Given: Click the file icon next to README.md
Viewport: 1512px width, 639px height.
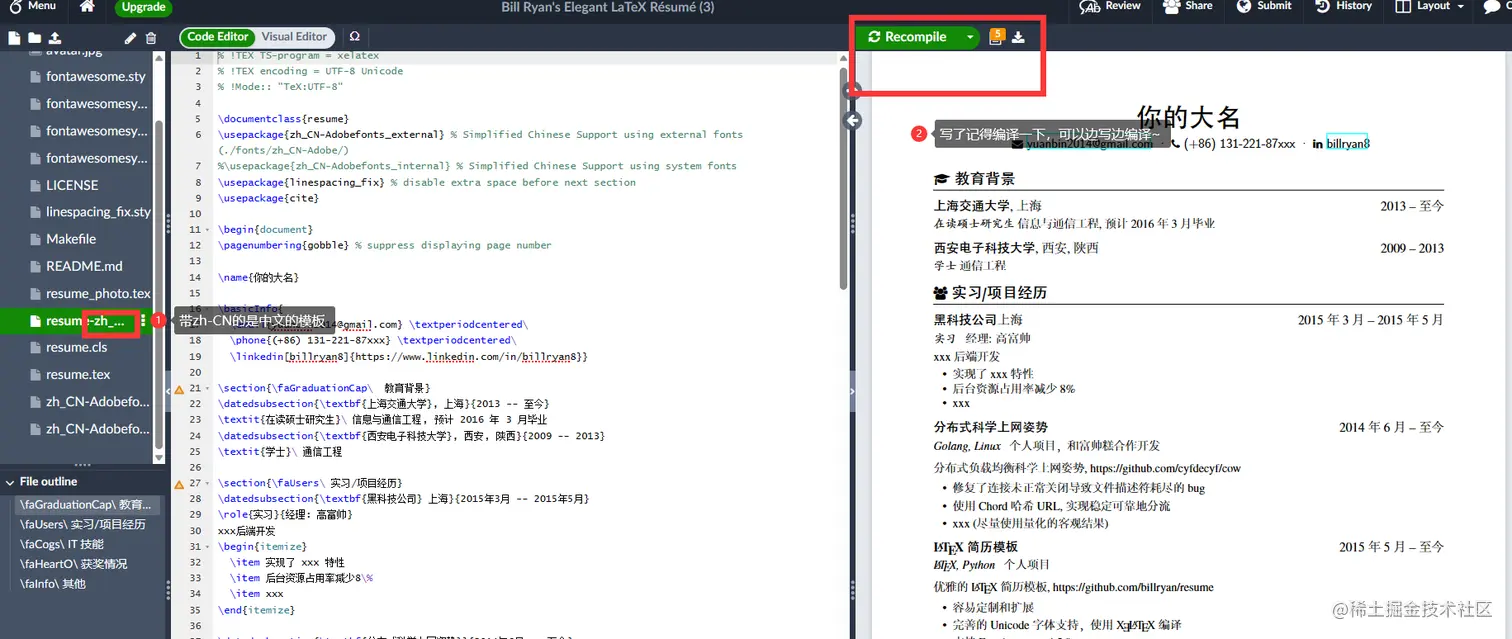Looking at the screenshot, I should [x=36, y=266].
